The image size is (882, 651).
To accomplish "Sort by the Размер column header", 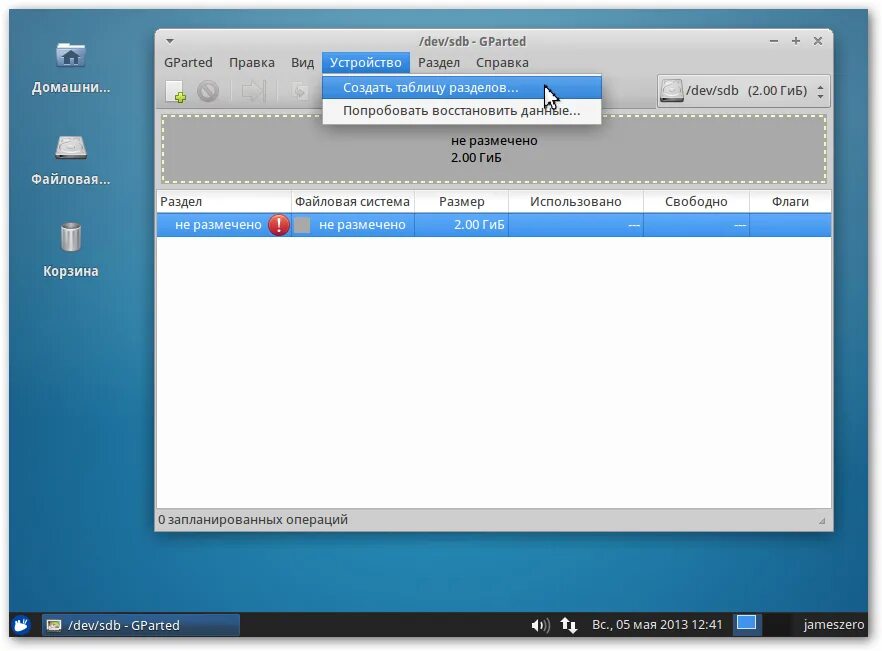I will (461, 201).
